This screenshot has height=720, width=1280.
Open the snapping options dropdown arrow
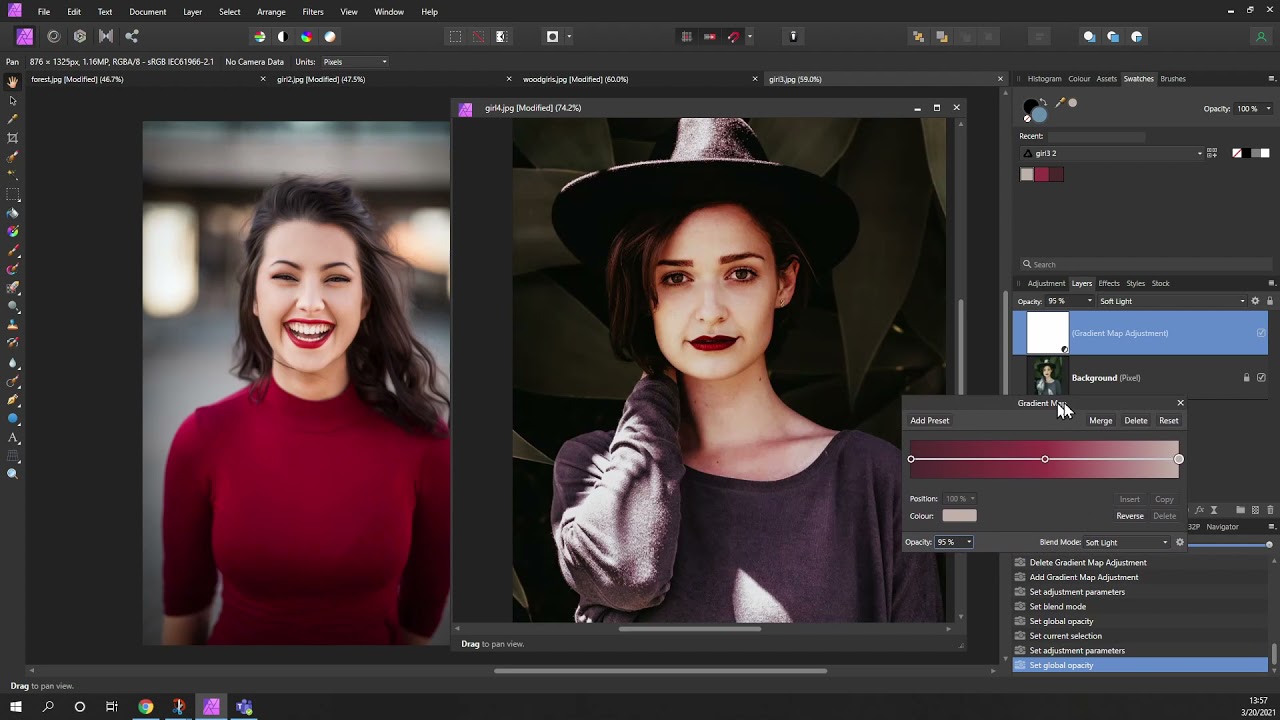pyautogui.click(x=749, y=37)
